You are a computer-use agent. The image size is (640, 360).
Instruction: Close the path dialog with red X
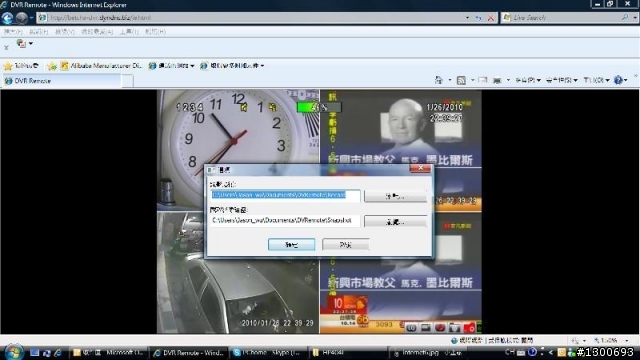tap(420, 168)
